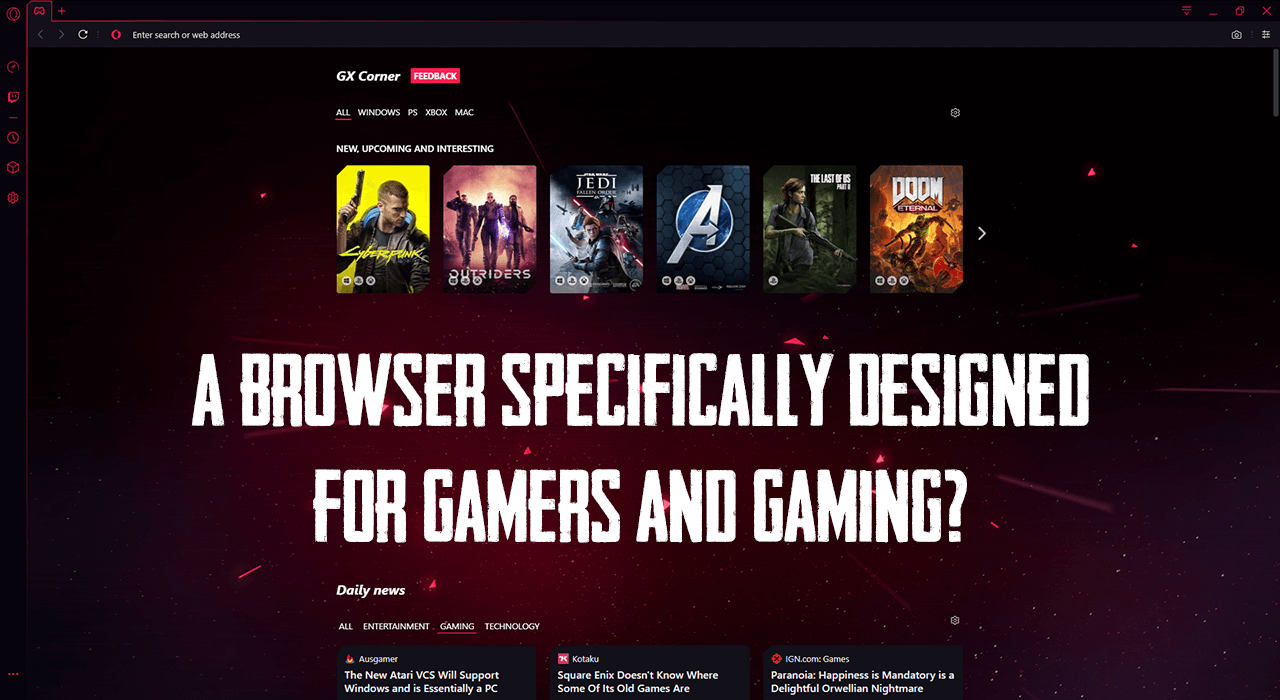The image size is (1280, 700).
Task: Click the IGN.com source icon
Action: point(776,659)
